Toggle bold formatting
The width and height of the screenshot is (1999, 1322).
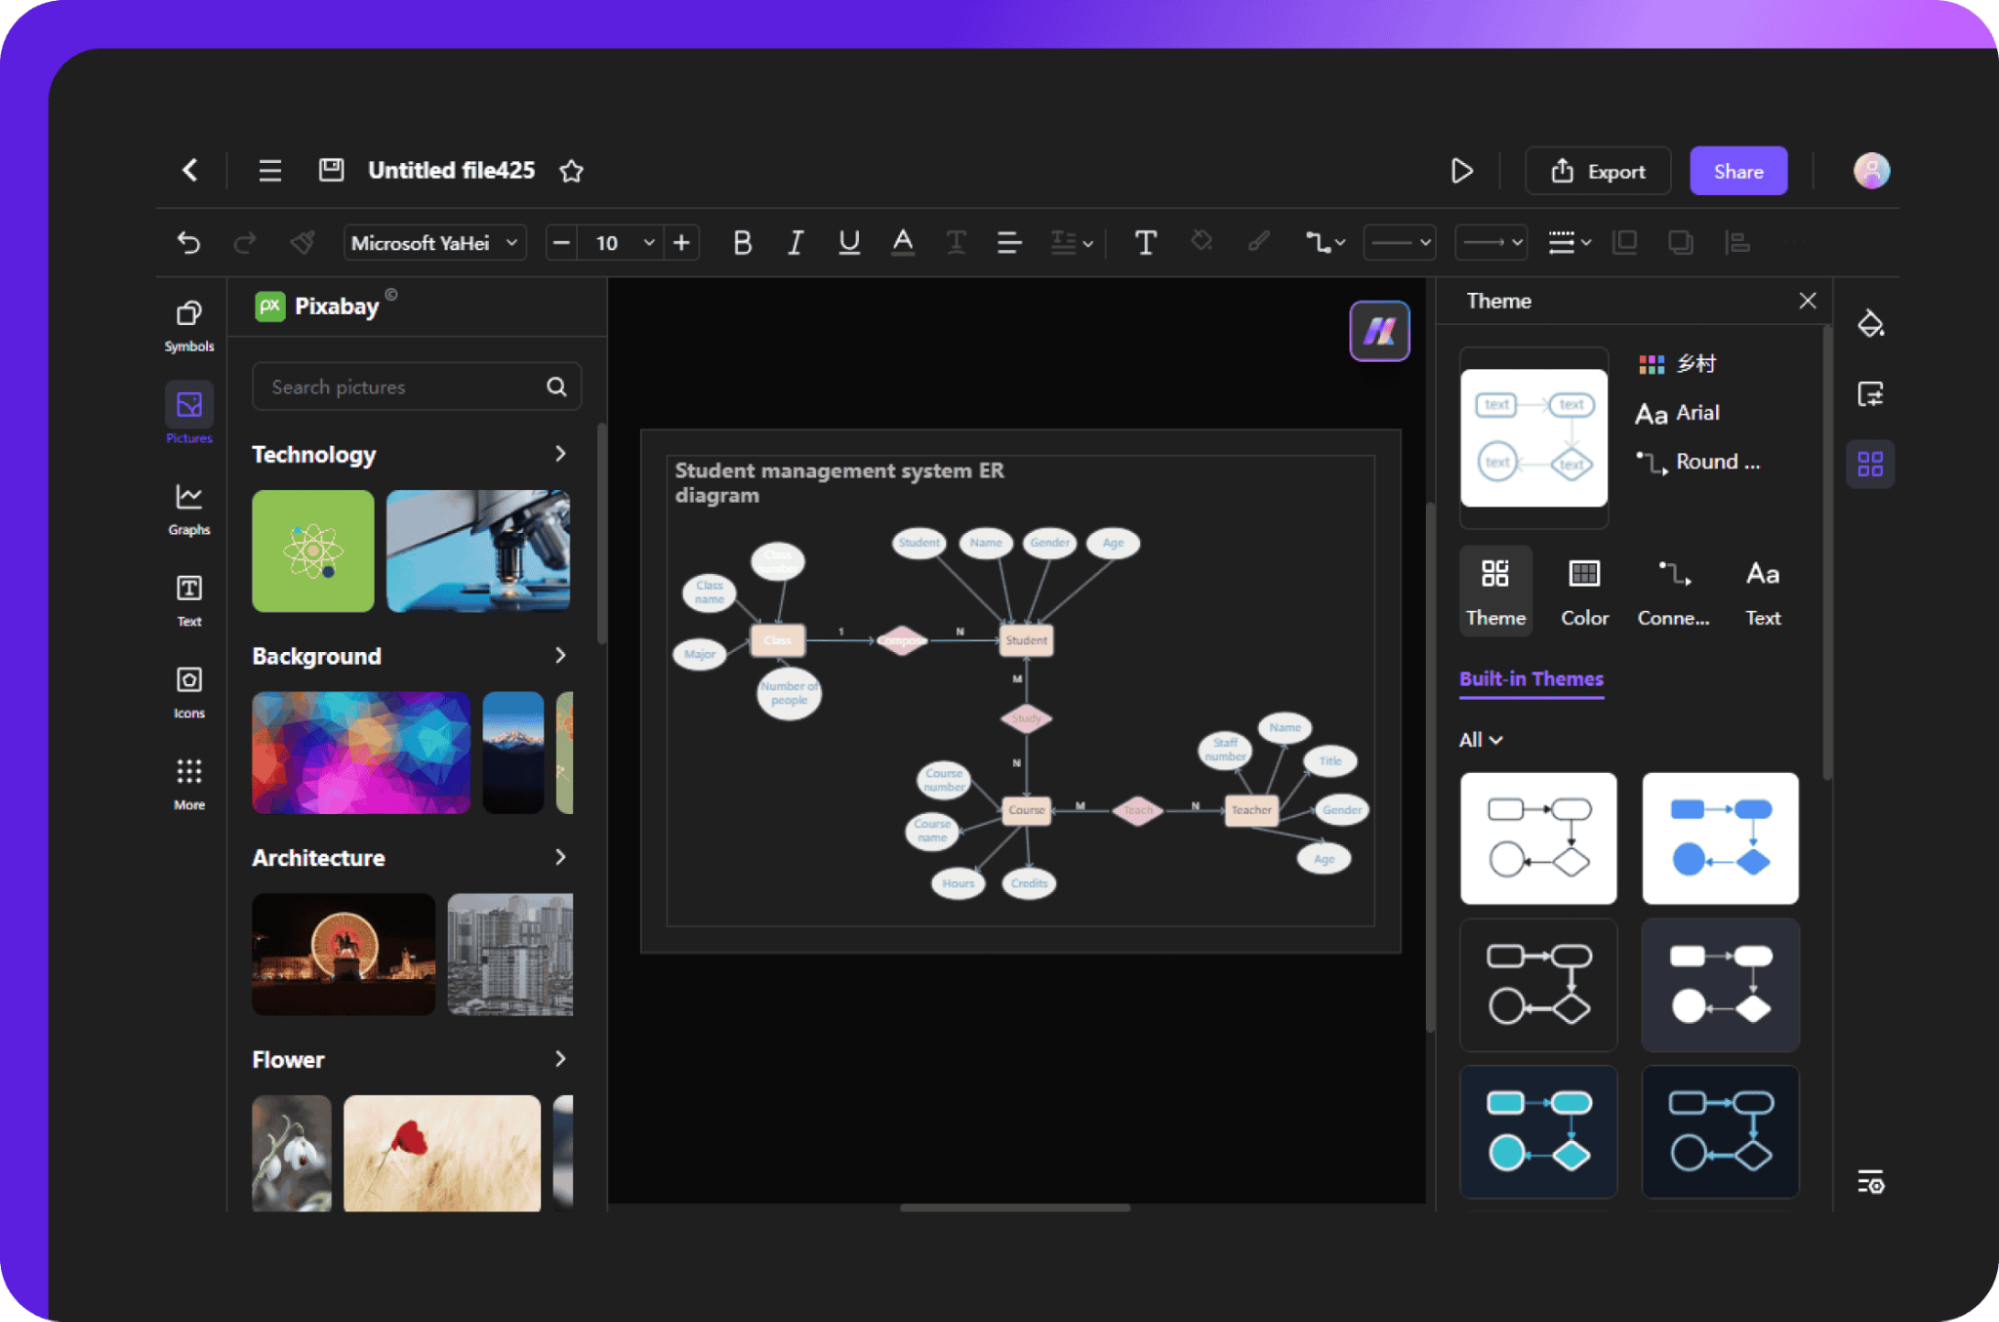tap(742, 243)
